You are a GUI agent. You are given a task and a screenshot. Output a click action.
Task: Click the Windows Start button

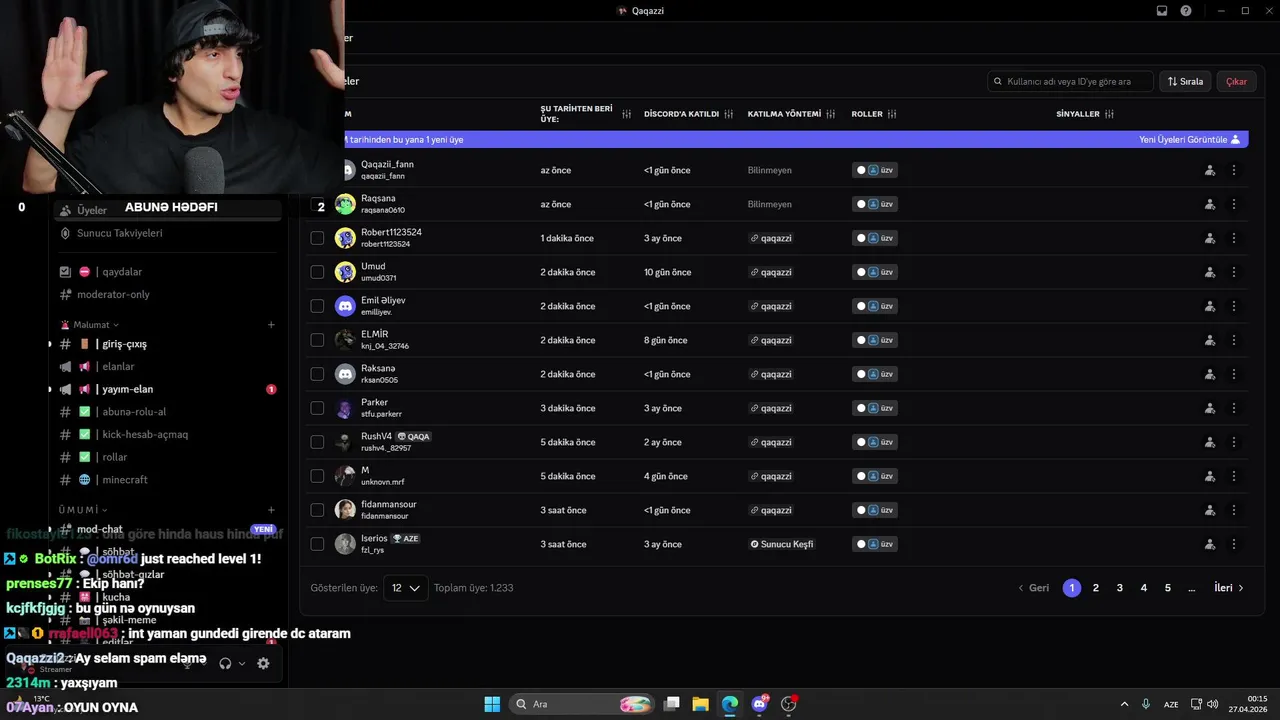tap(492, 704)
